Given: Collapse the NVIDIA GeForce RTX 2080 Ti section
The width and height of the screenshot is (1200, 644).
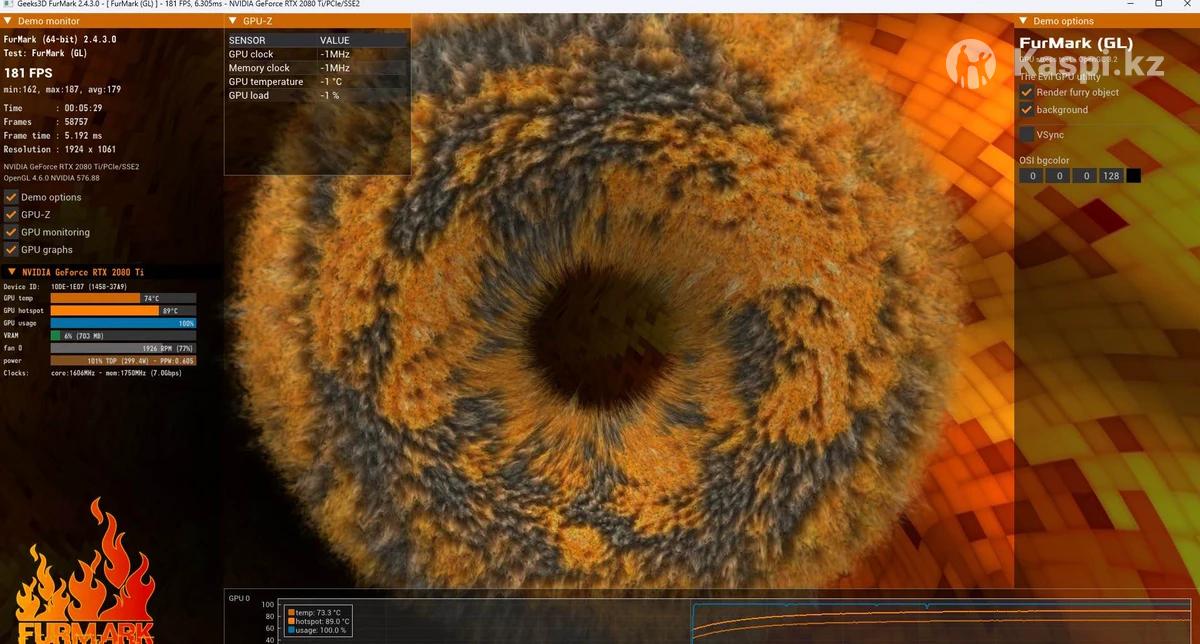Looking at the screenshot, I should tap(11, 272).
